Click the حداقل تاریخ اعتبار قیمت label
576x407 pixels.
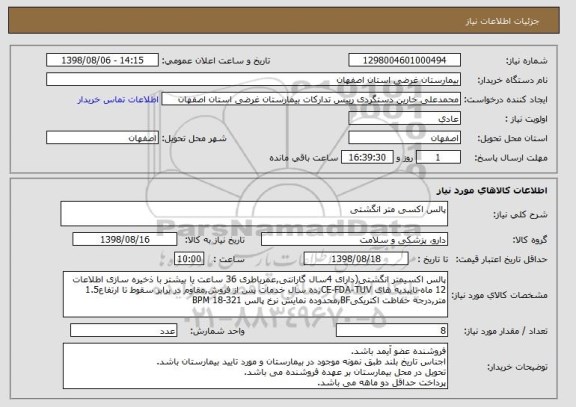(502, 259)
